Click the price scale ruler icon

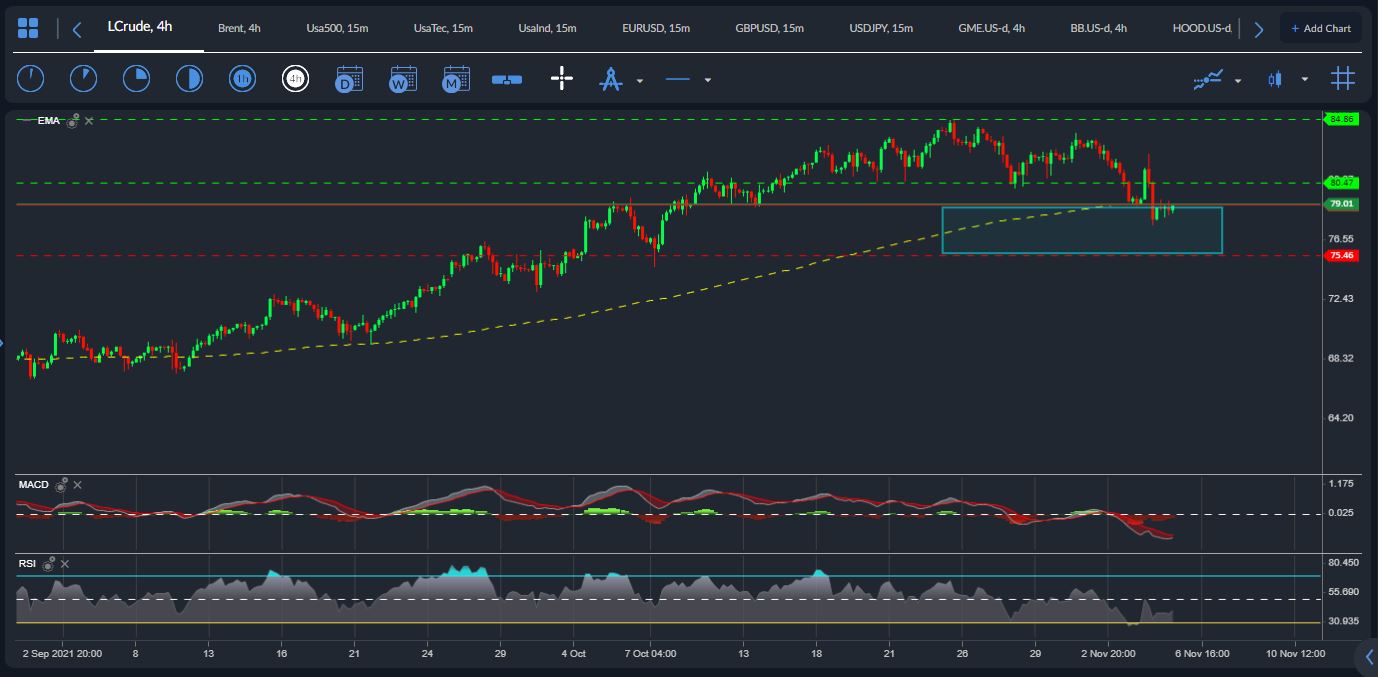[x=507, y=79]
